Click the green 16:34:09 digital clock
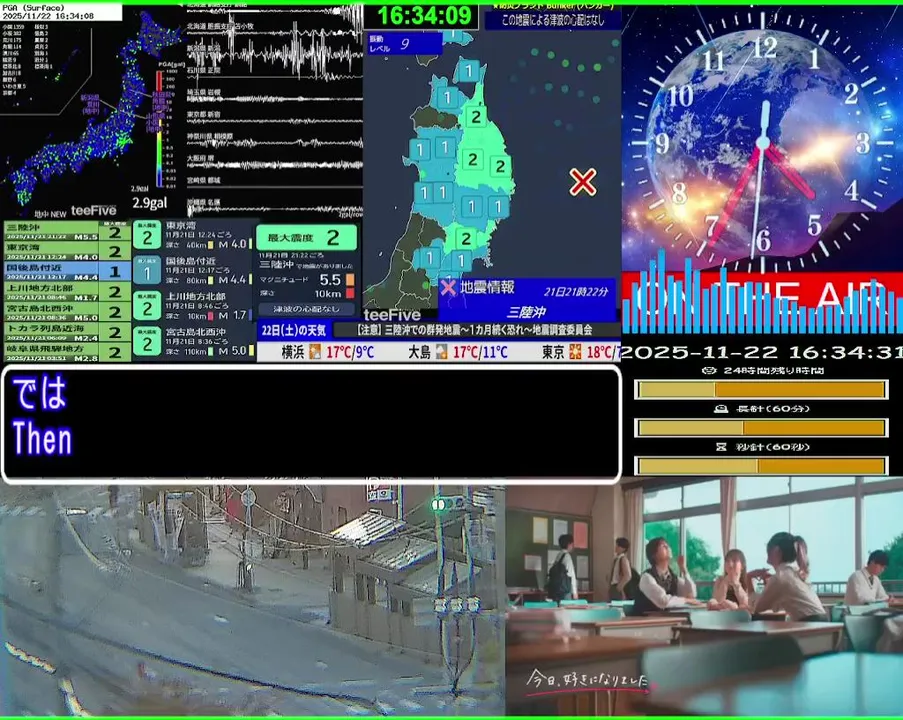 tap(424, 16)
